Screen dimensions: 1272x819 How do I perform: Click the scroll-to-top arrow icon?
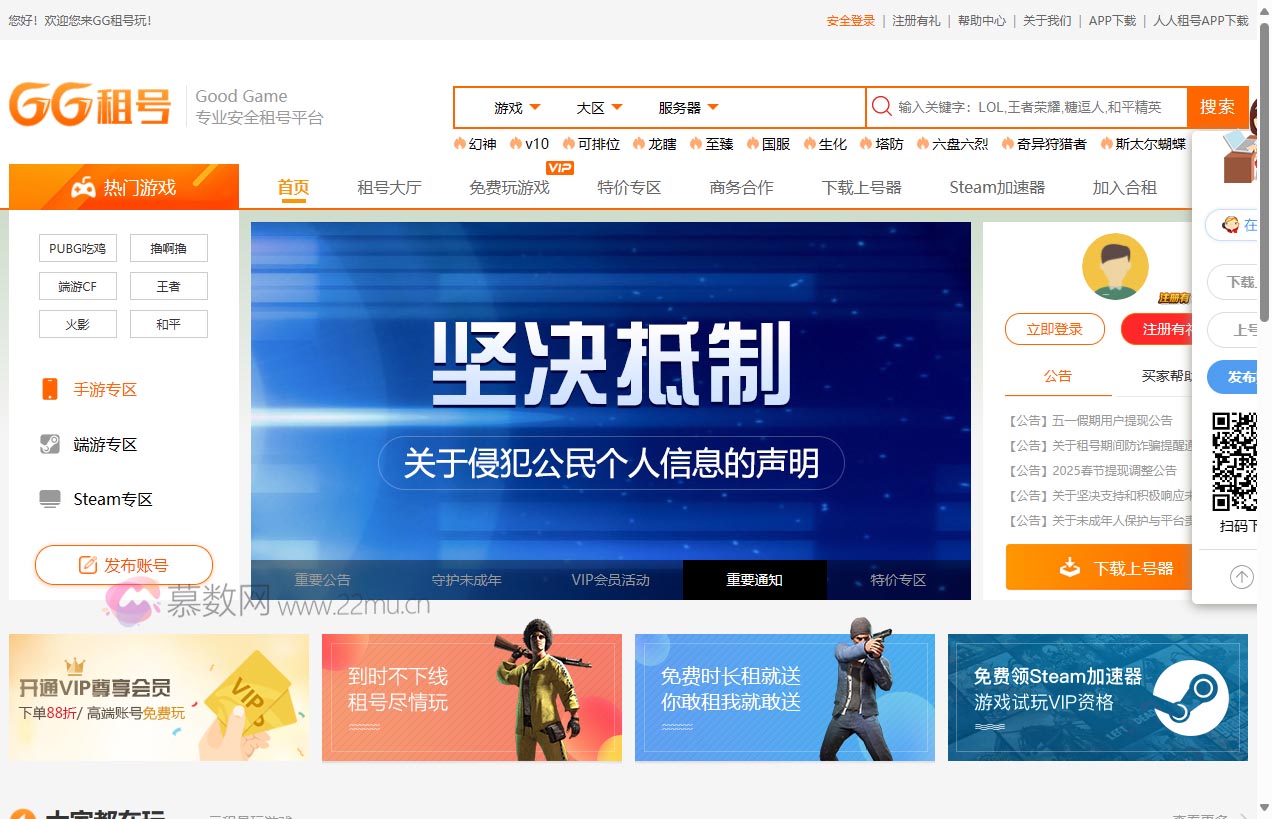pos(1241,577)
